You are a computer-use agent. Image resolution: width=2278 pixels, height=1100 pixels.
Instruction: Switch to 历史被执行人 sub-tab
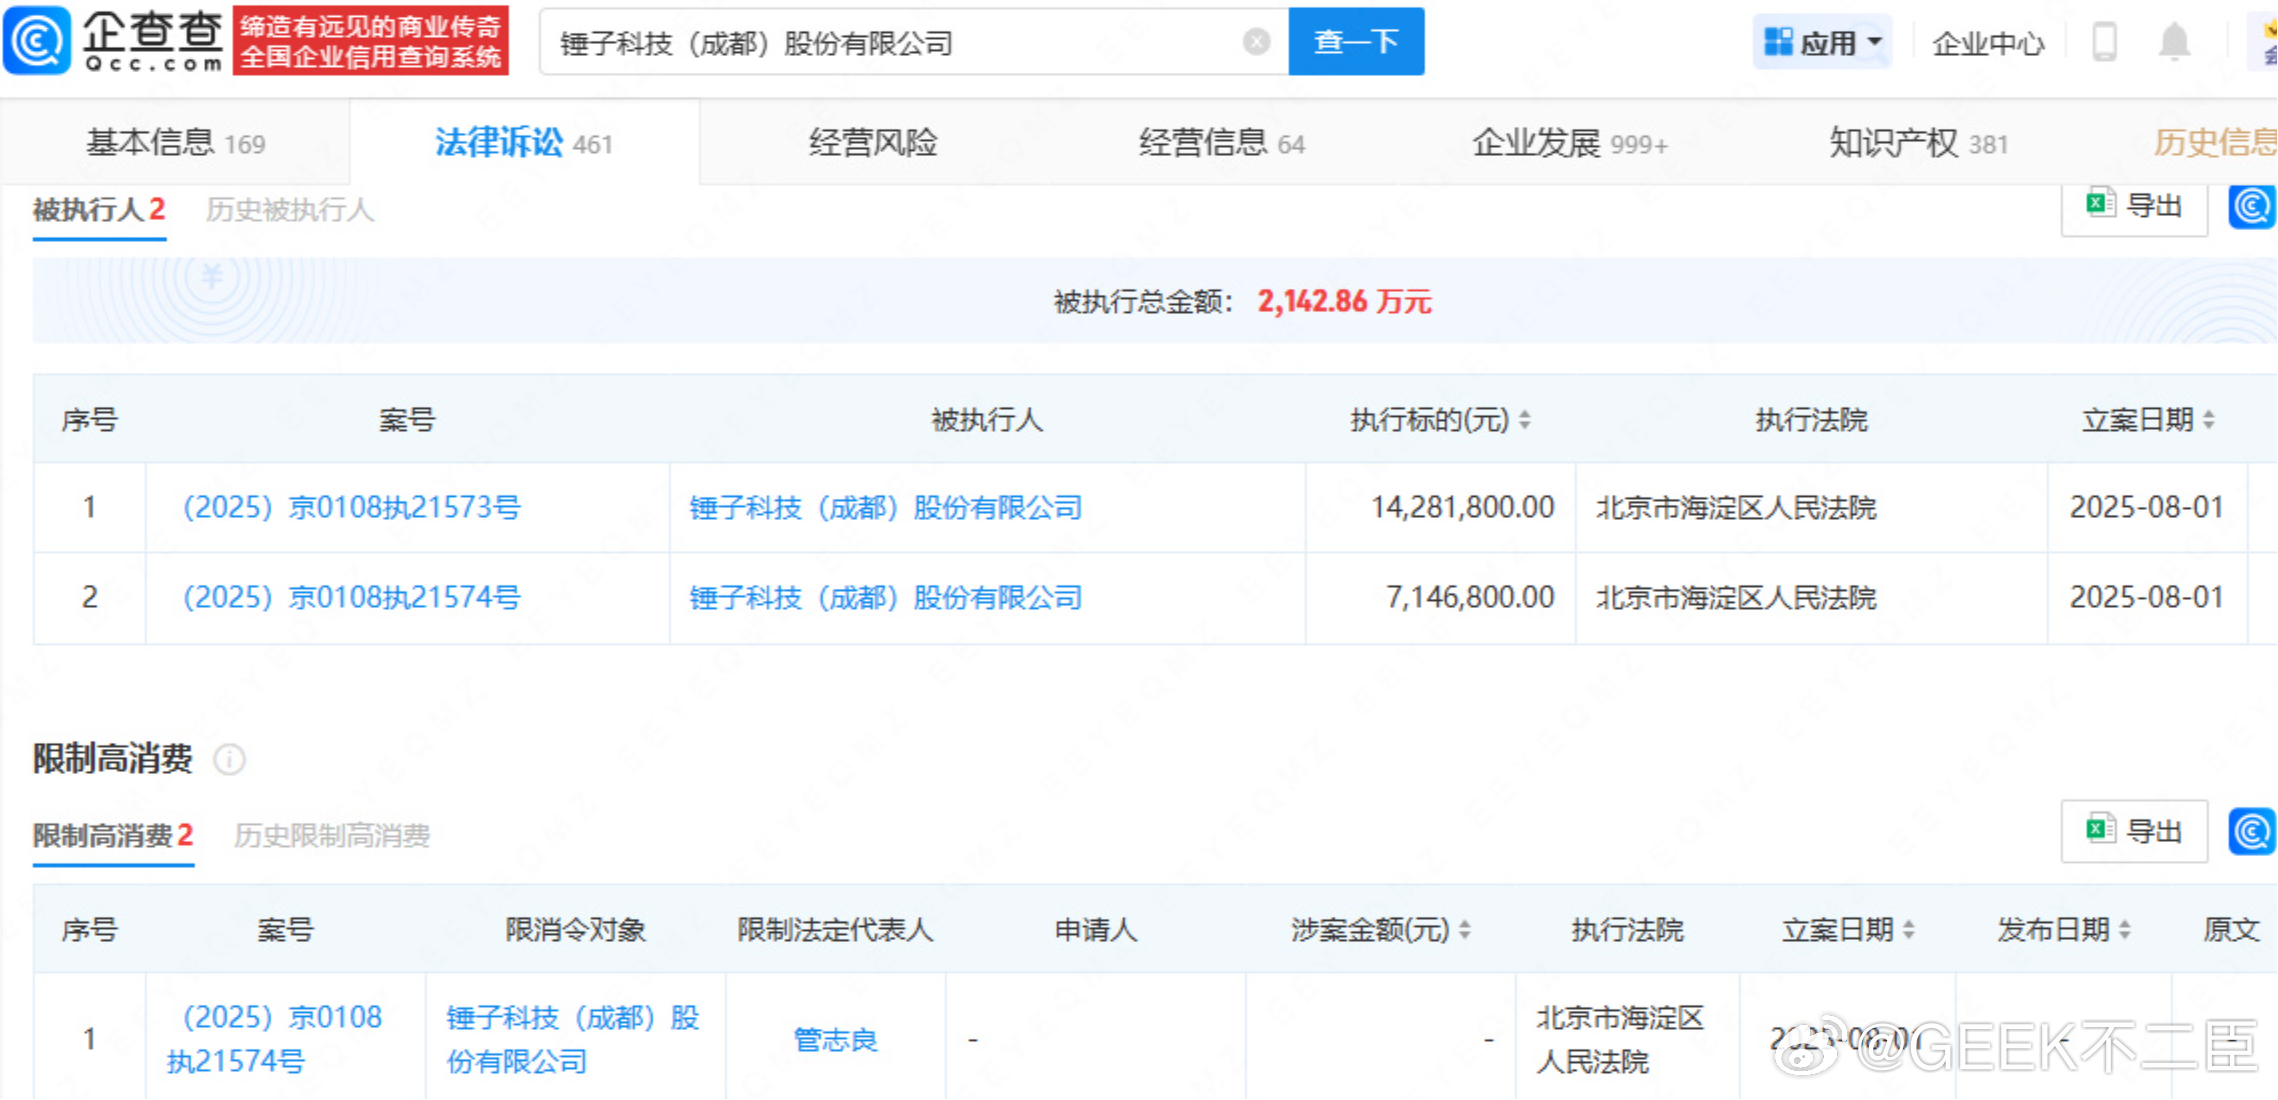289,210
